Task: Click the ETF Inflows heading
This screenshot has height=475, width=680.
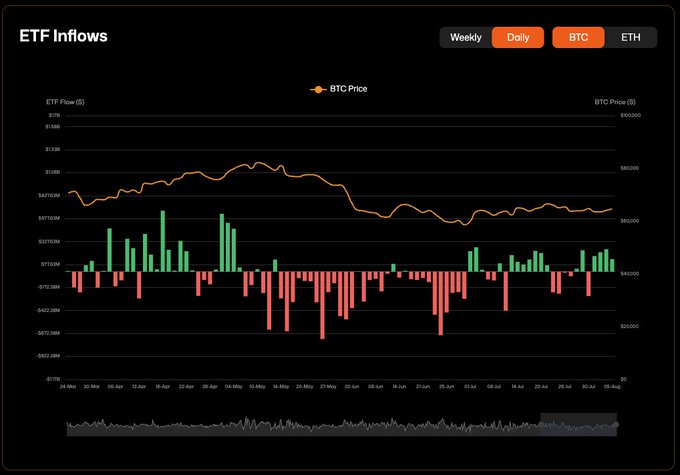Action: pyautogui.click(x=63, y=36)
